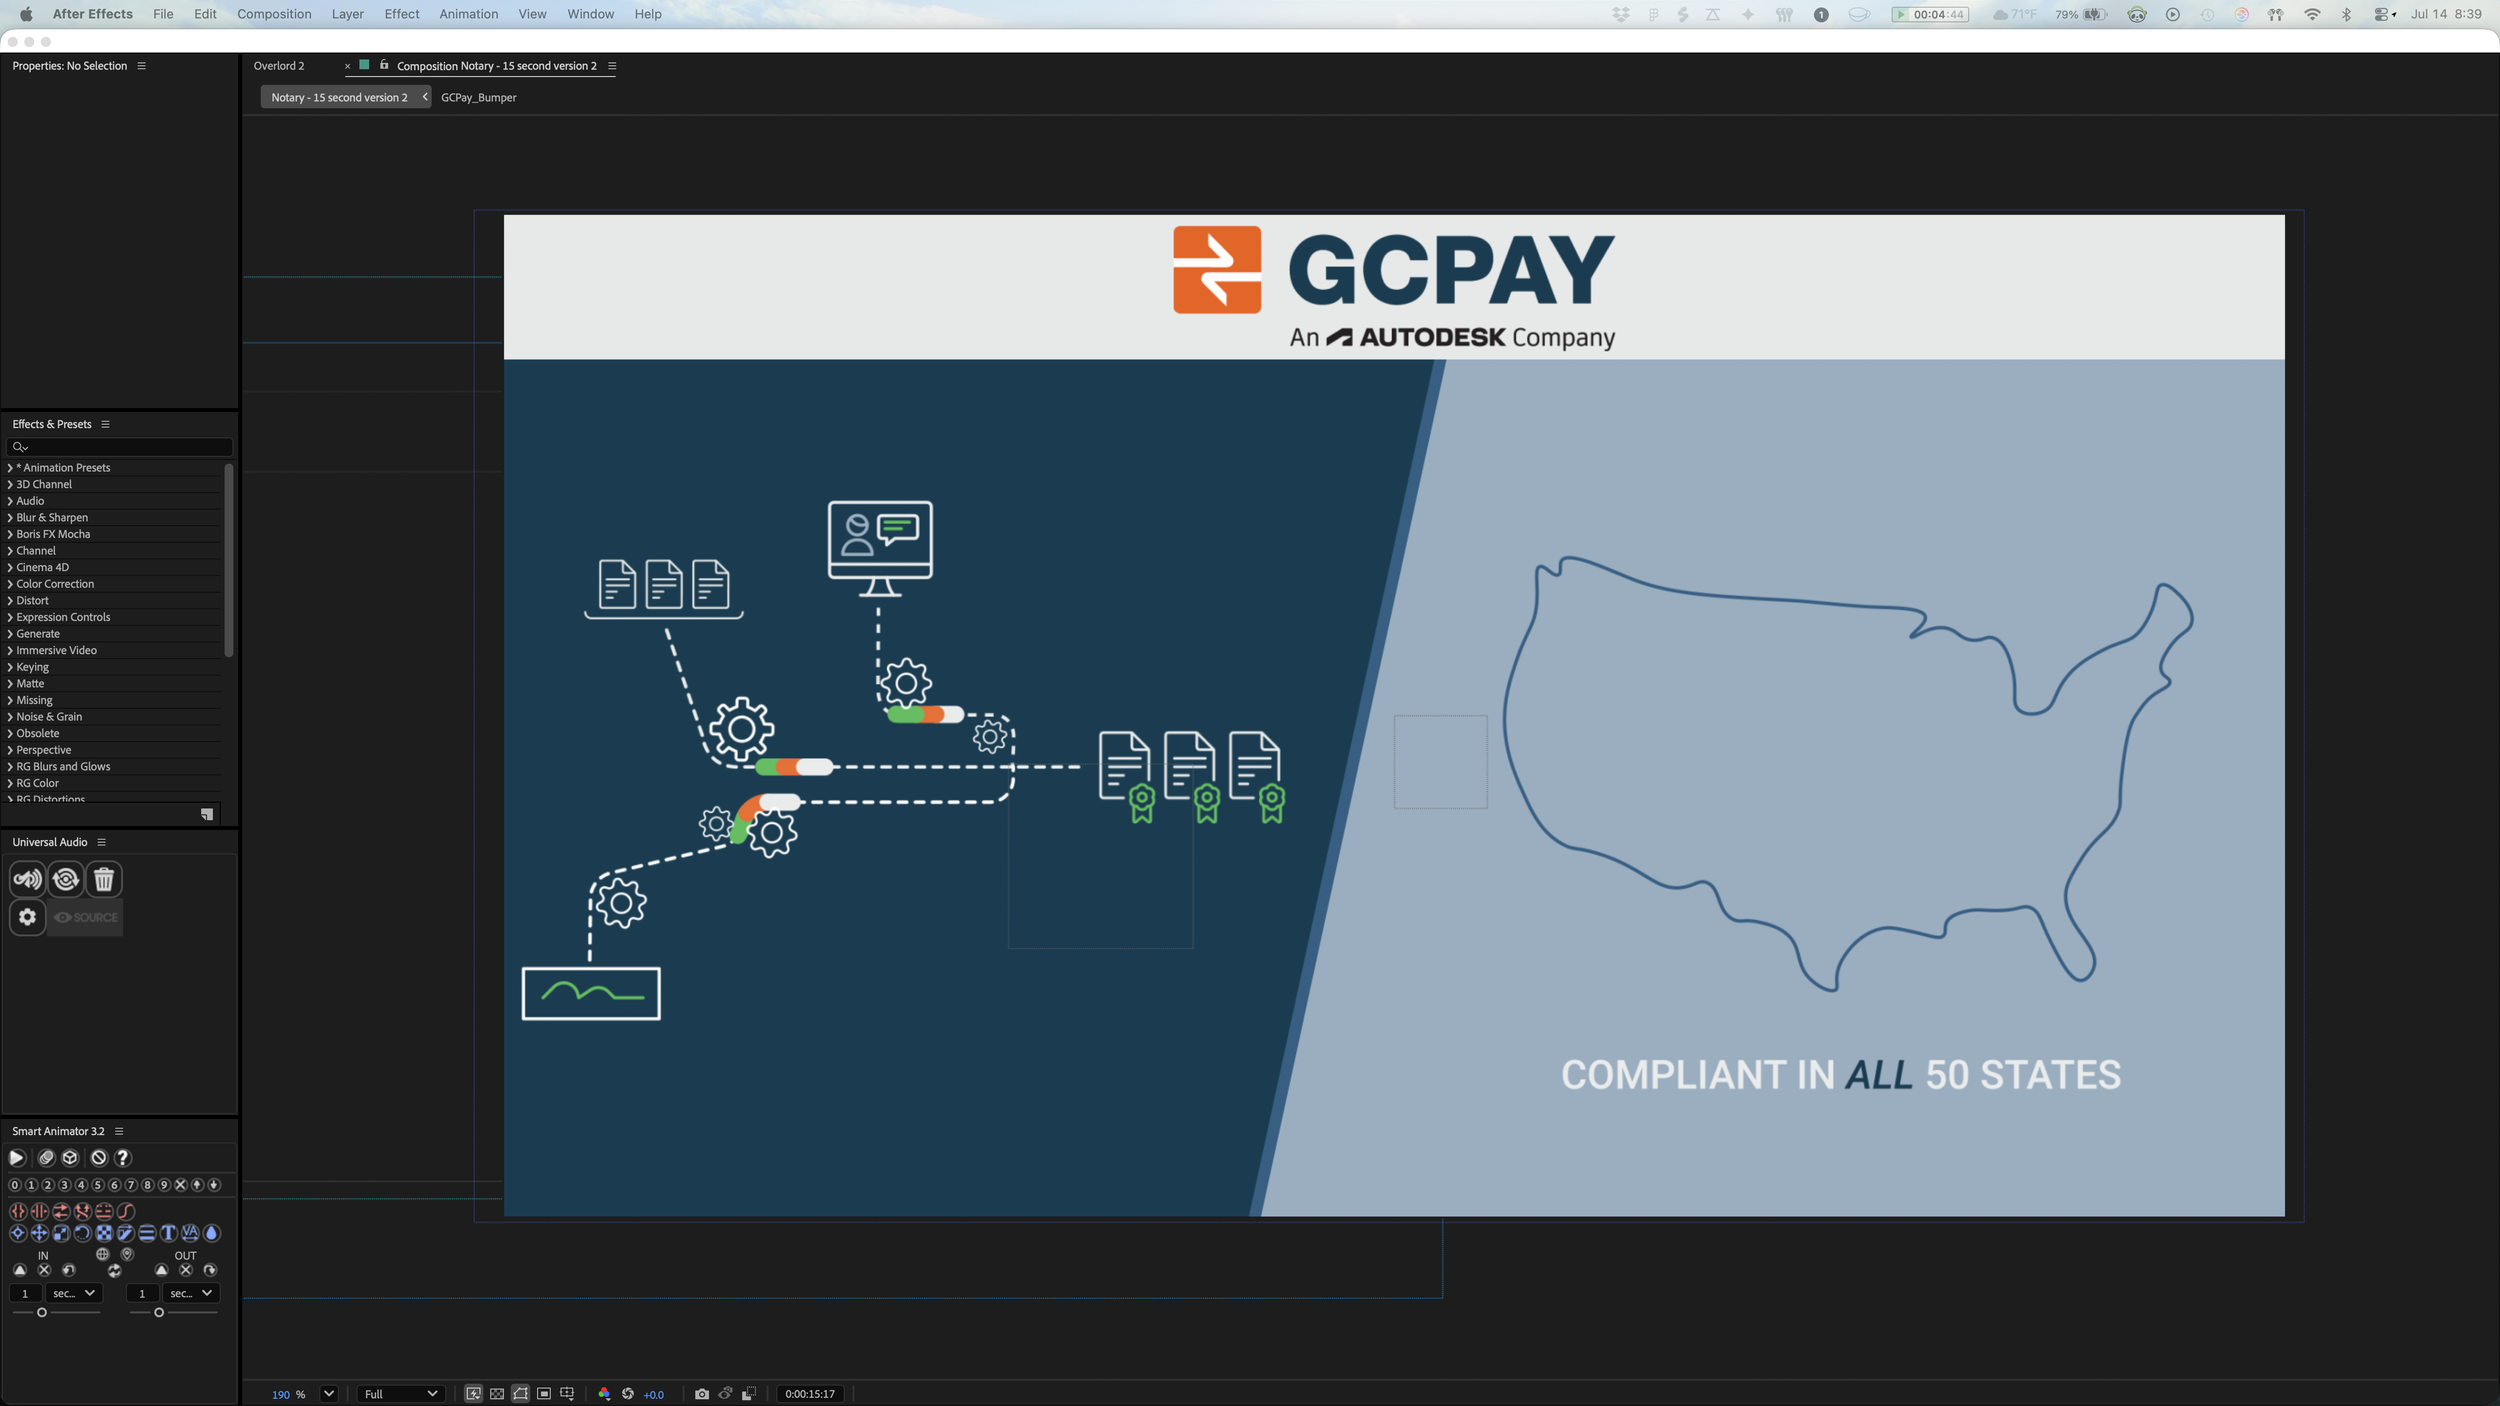The image size is (2500, 1406).
Task: Click the Effects & Presets search field
Action: pos(120,447)
